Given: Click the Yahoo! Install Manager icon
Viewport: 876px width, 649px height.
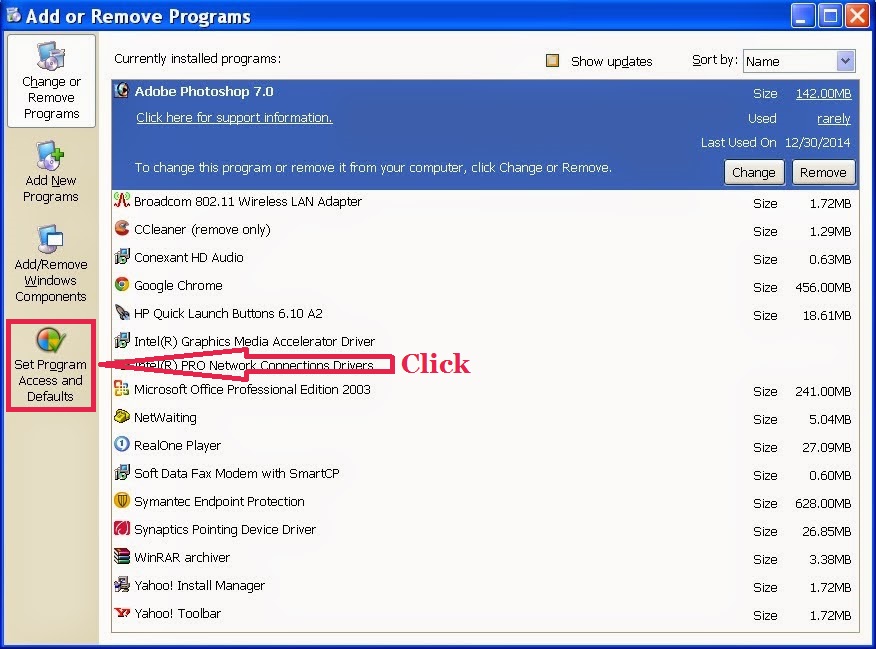Looking at the screenshot, I should coord(122,584).
